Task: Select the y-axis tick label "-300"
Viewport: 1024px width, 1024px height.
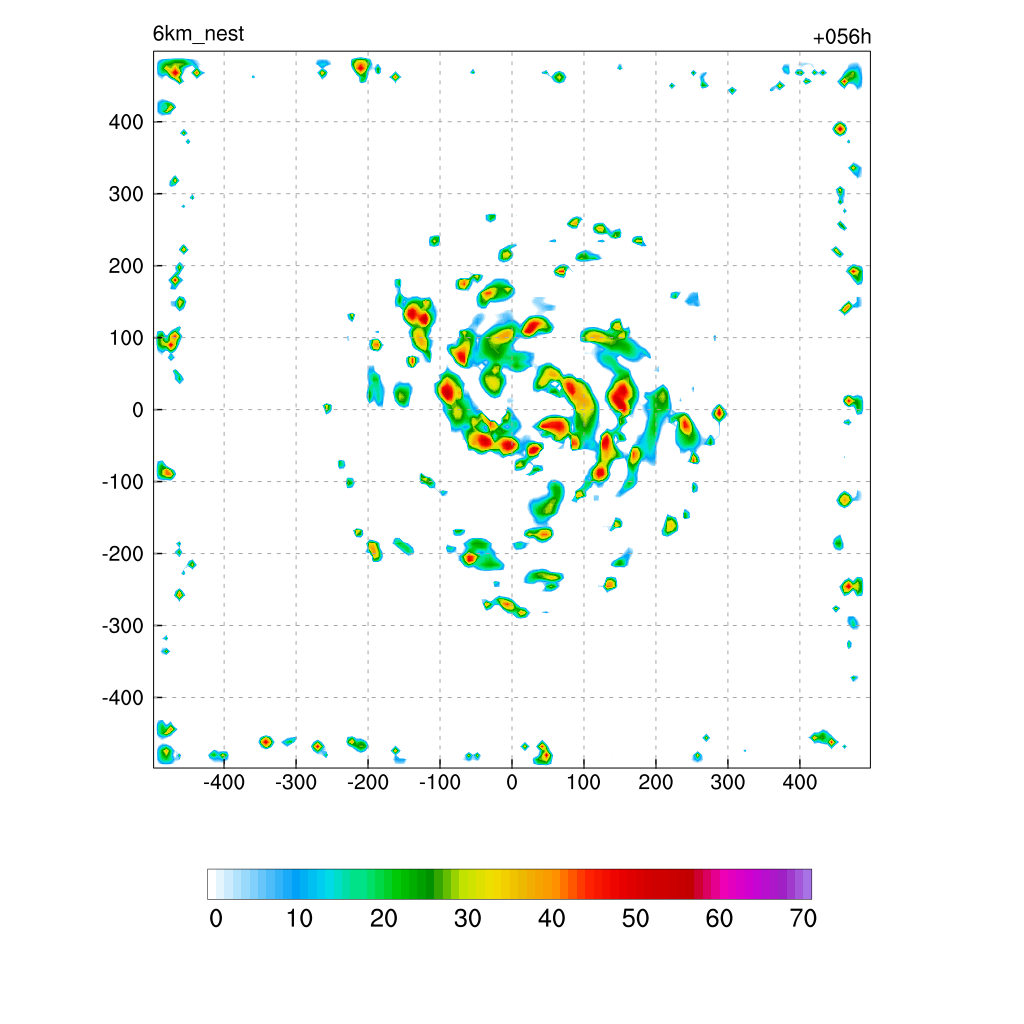Action: coord(123,626)
